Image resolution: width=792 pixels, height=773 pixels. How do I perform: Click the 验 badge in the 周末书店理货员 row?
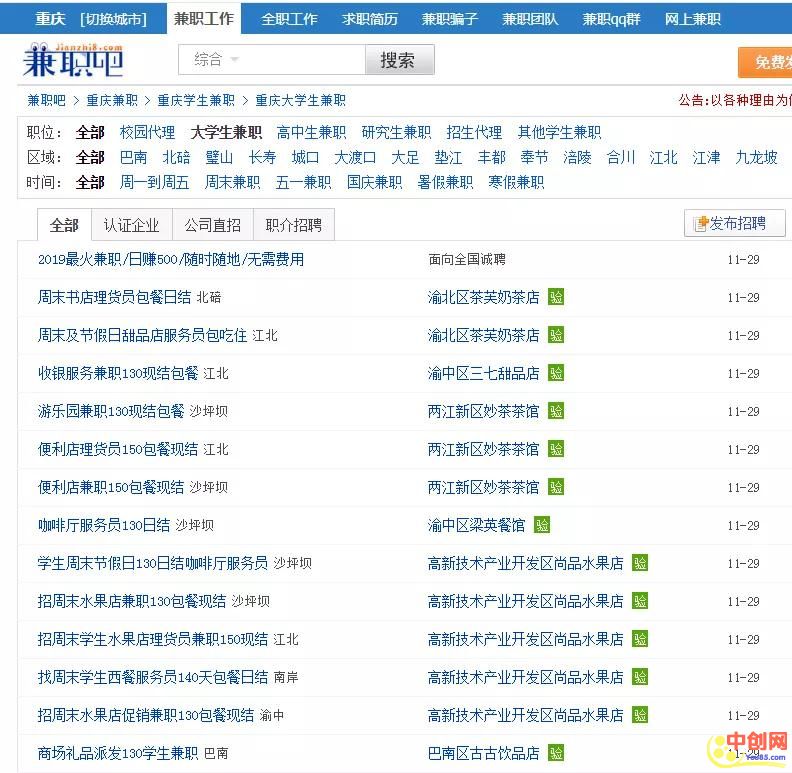pos(556,297)
